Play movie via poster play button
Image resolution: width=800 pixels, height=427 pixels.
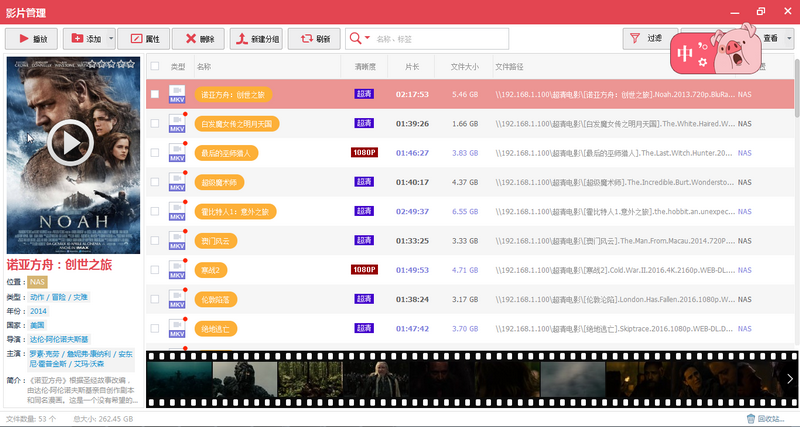point(70,144)
